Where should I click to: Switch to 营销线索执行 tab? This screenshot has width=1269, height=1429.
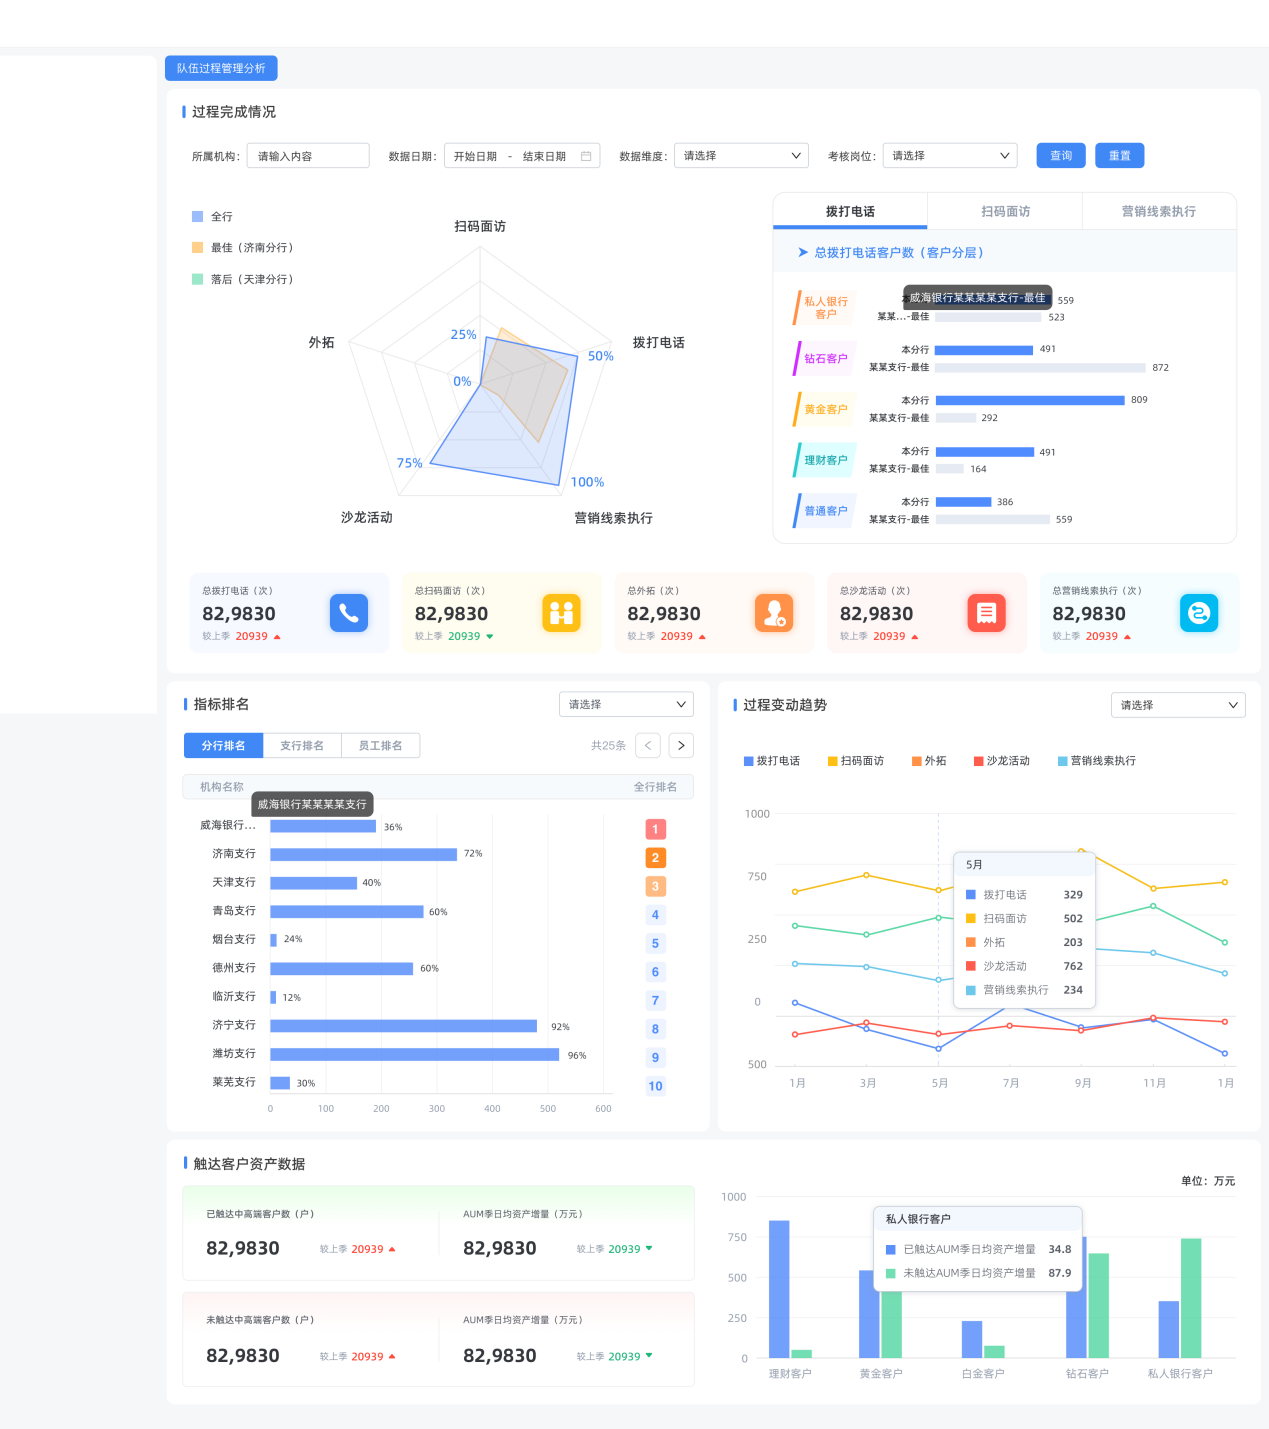pyautogui.click(x=1159, y=212)
